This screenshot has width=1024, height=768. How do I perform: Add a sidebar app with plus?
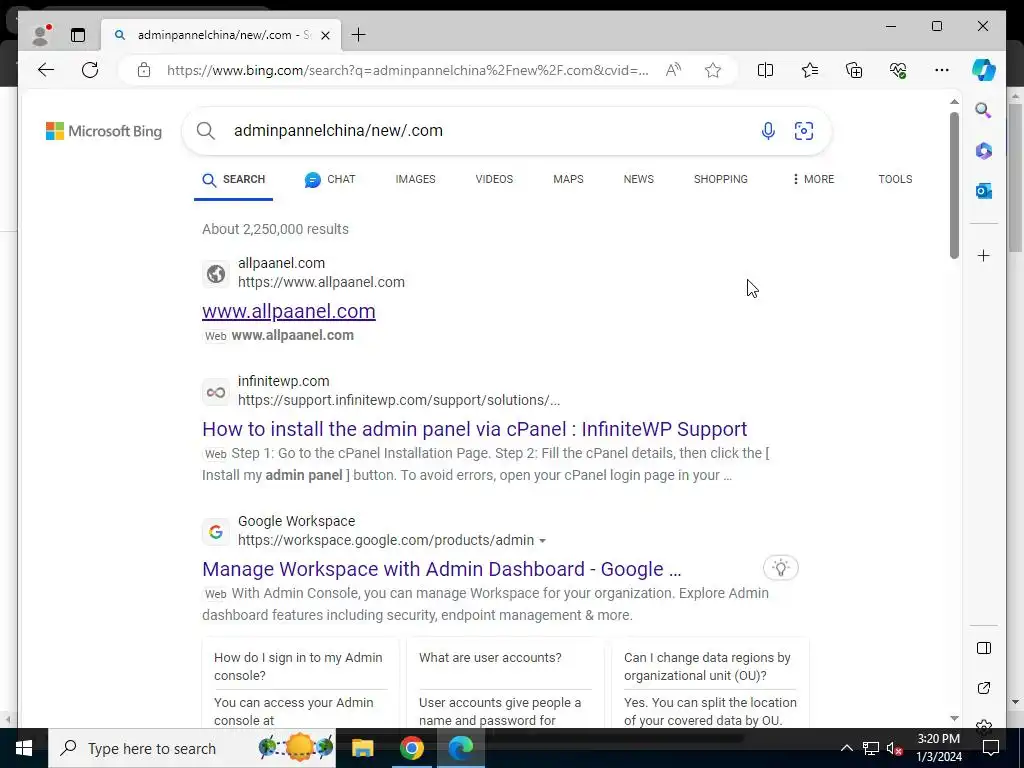tap(984, 255)
